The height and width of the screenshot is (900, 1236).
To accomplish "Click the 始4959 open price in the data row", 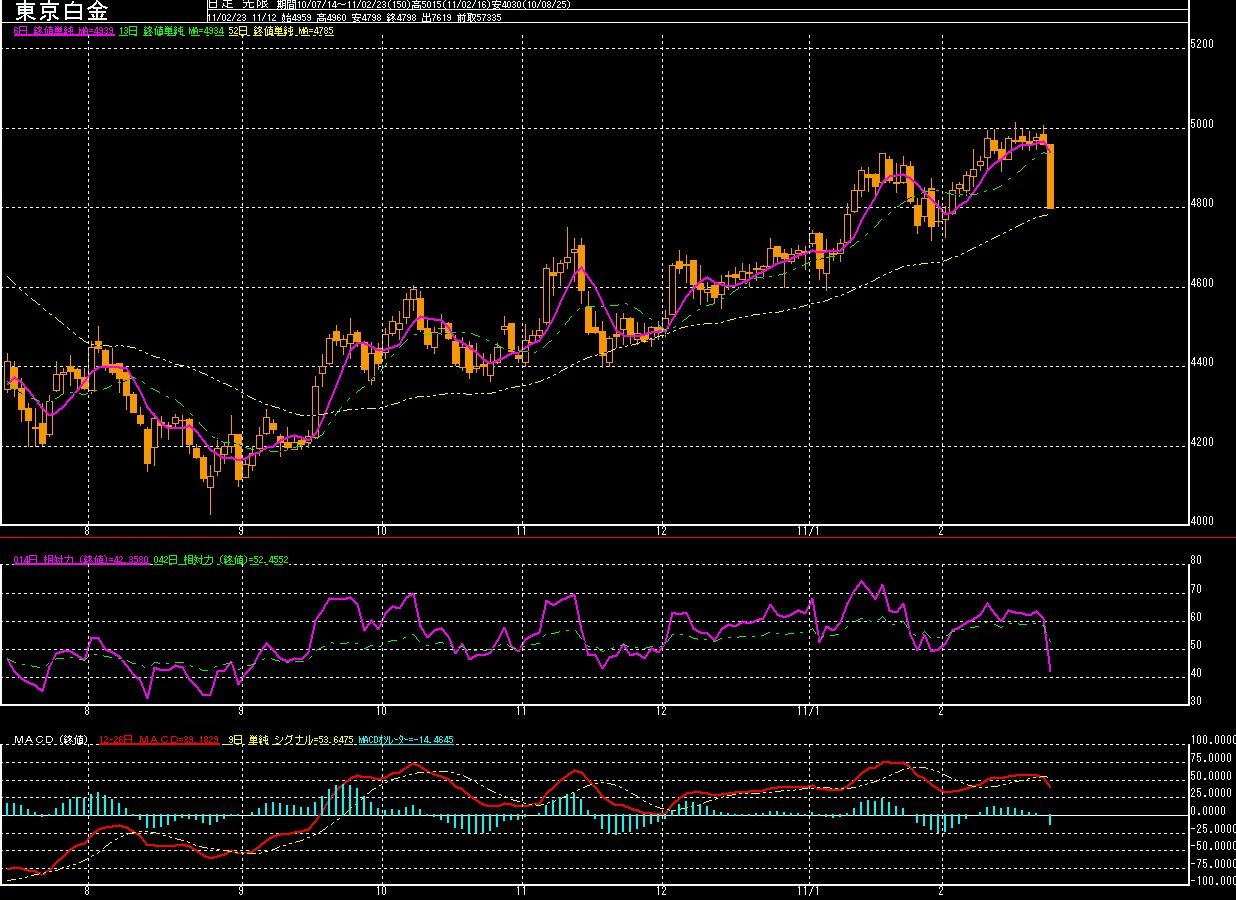I will pyautogui.click(x=298, y=17).
